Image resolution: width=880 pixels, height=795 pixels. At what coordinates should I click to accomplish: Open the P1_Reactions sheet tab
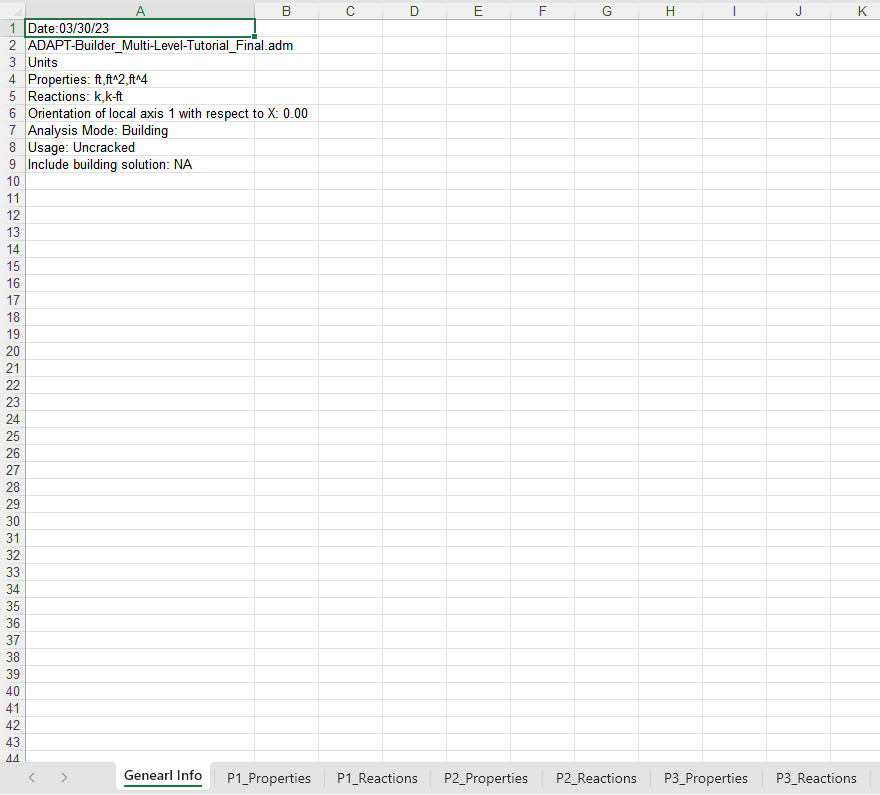tap(377, 777)
